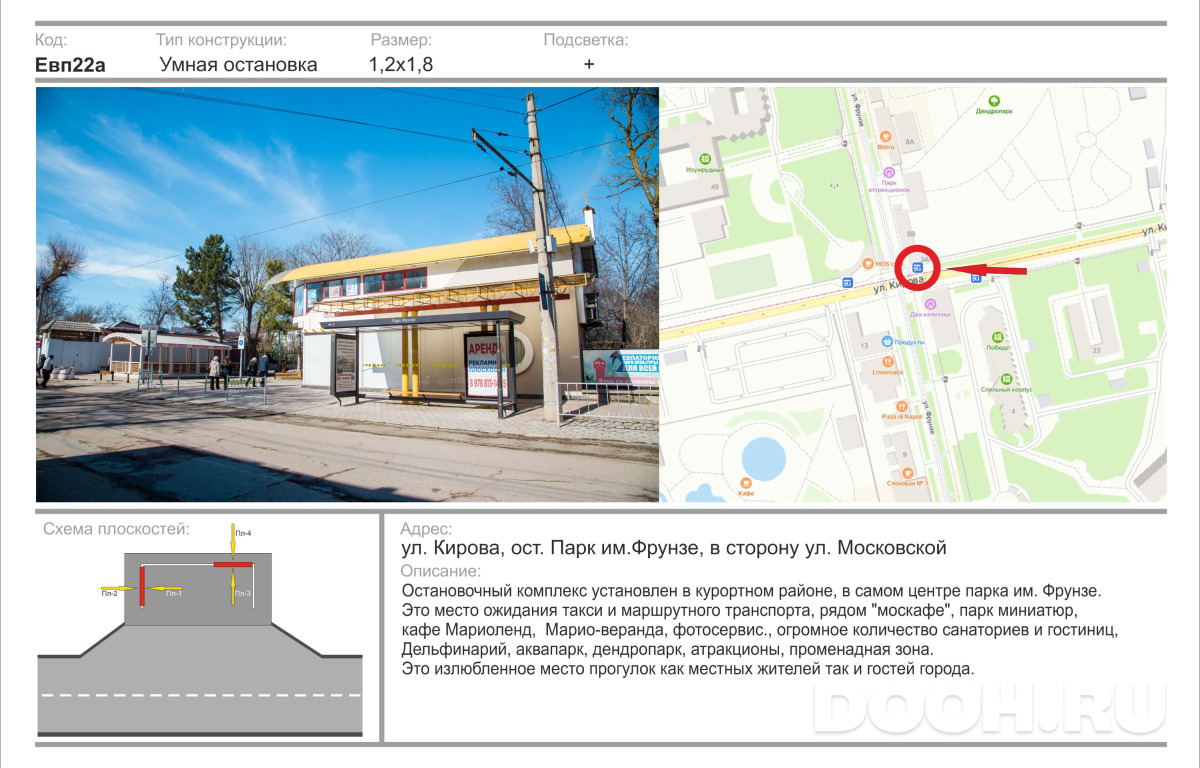Click the Пл-4 label in scheme
The image size is (1200, 768).
[243, 533]
